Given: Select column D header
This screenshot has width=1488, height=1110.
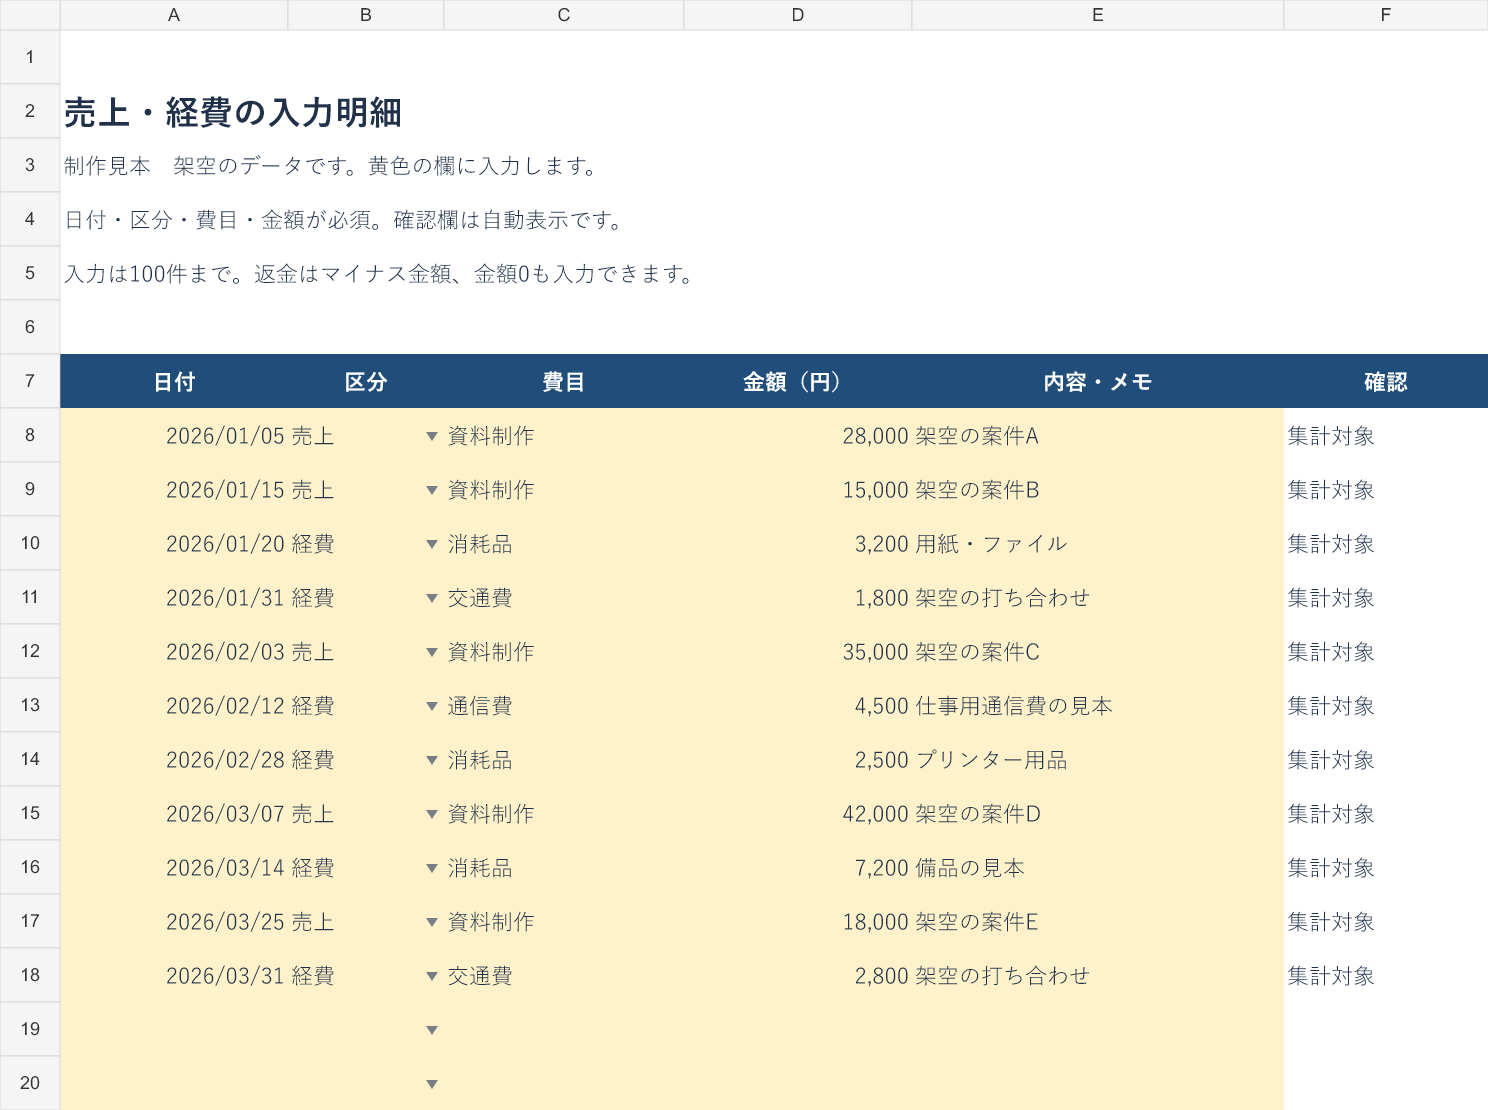Looking at the screenshot, I should point(798,15).
